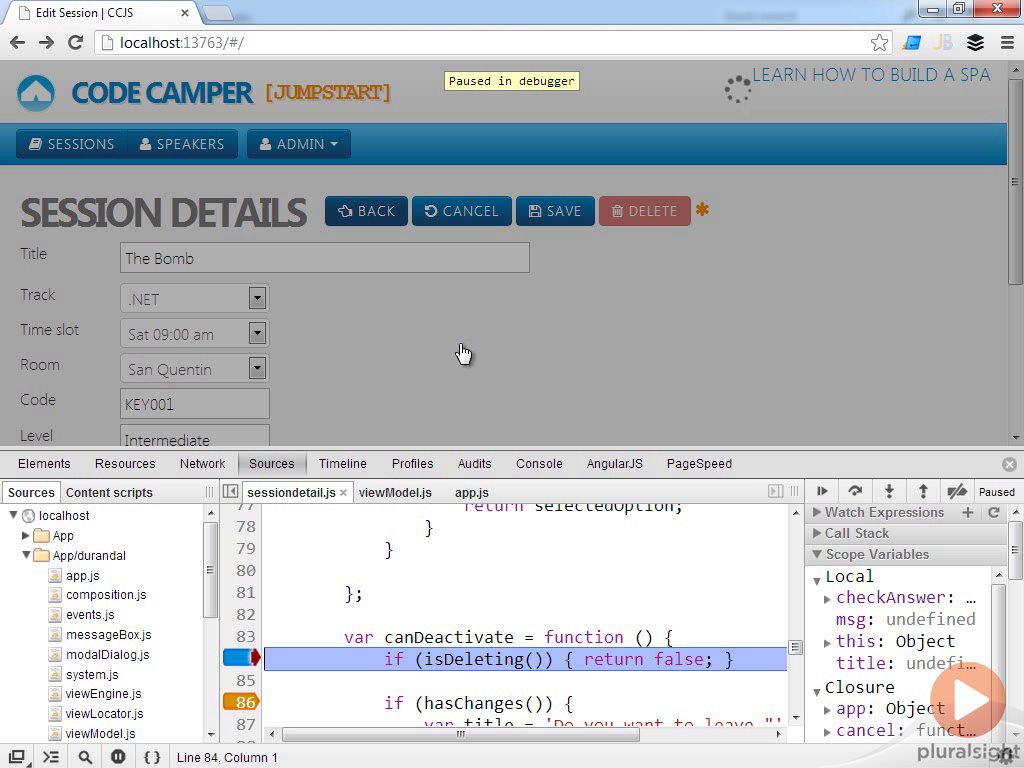Click the Title input field
Screen dimensions: 1024x768
click(325, 258)
